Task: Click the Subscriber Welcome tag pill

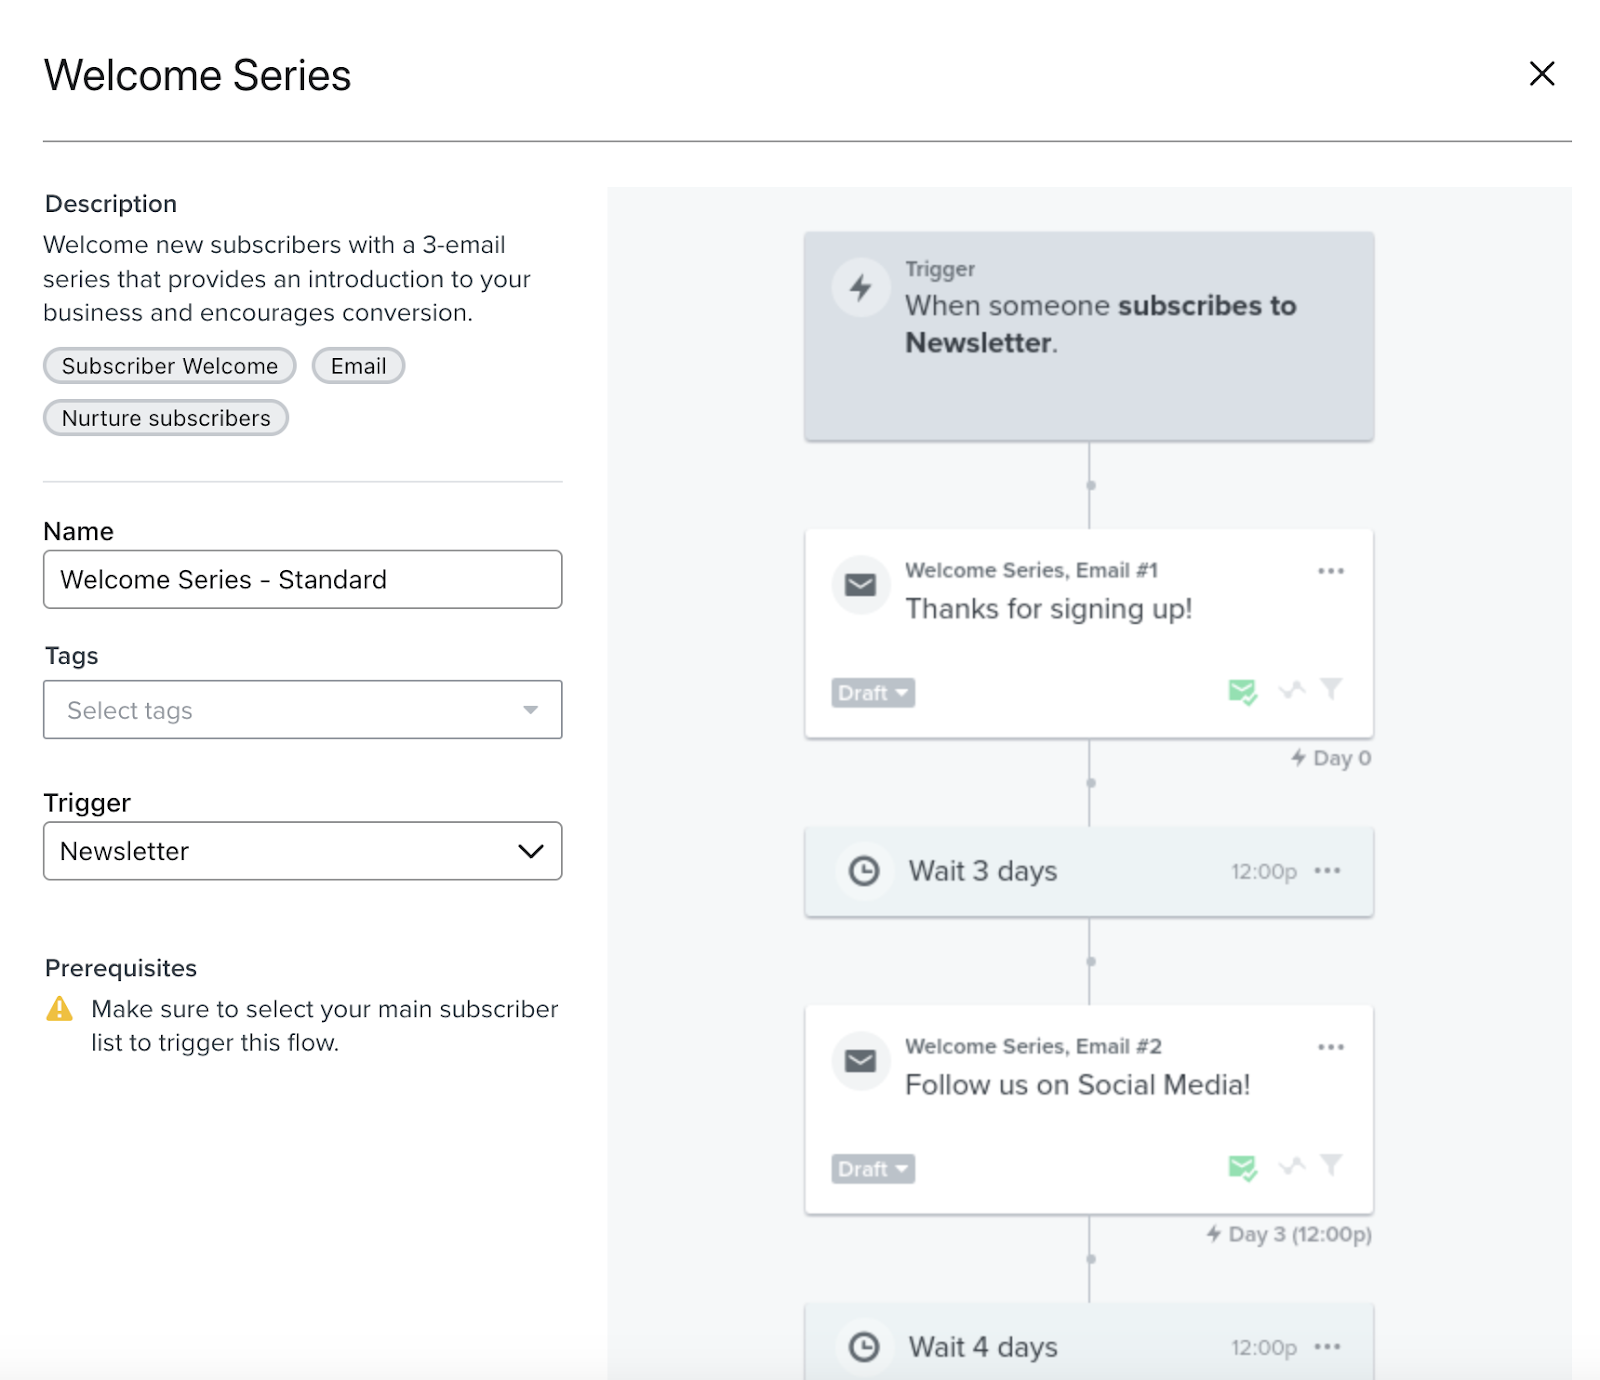Action: click(169, 366)
